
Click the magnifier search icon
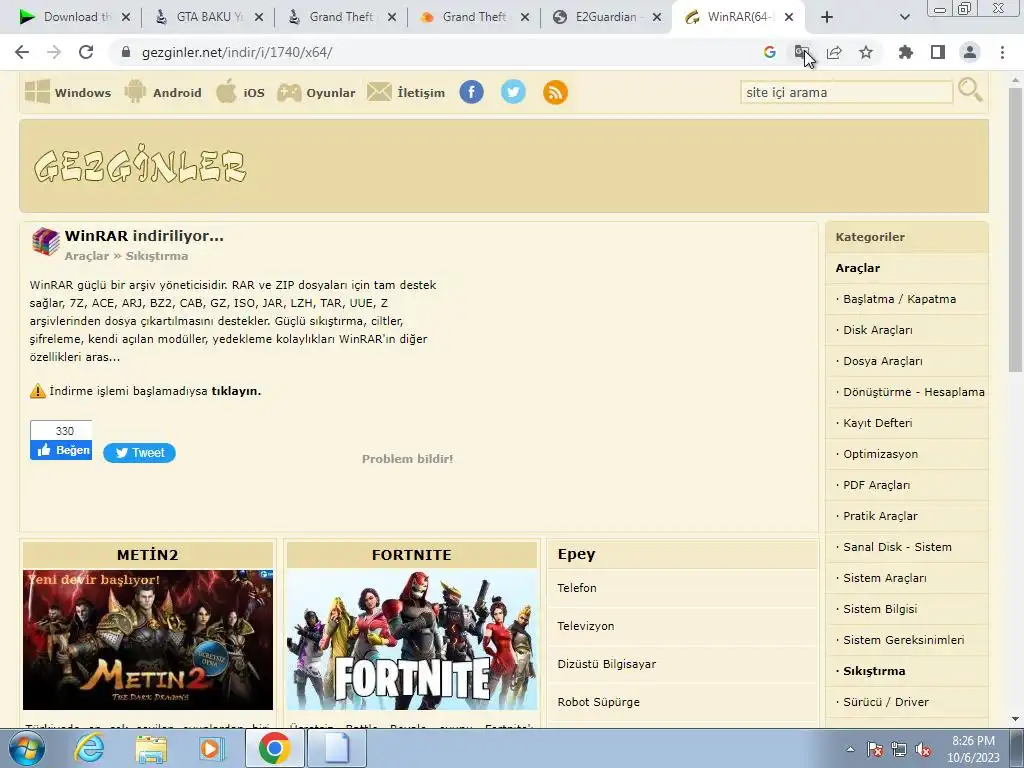(x=970, y=90)
